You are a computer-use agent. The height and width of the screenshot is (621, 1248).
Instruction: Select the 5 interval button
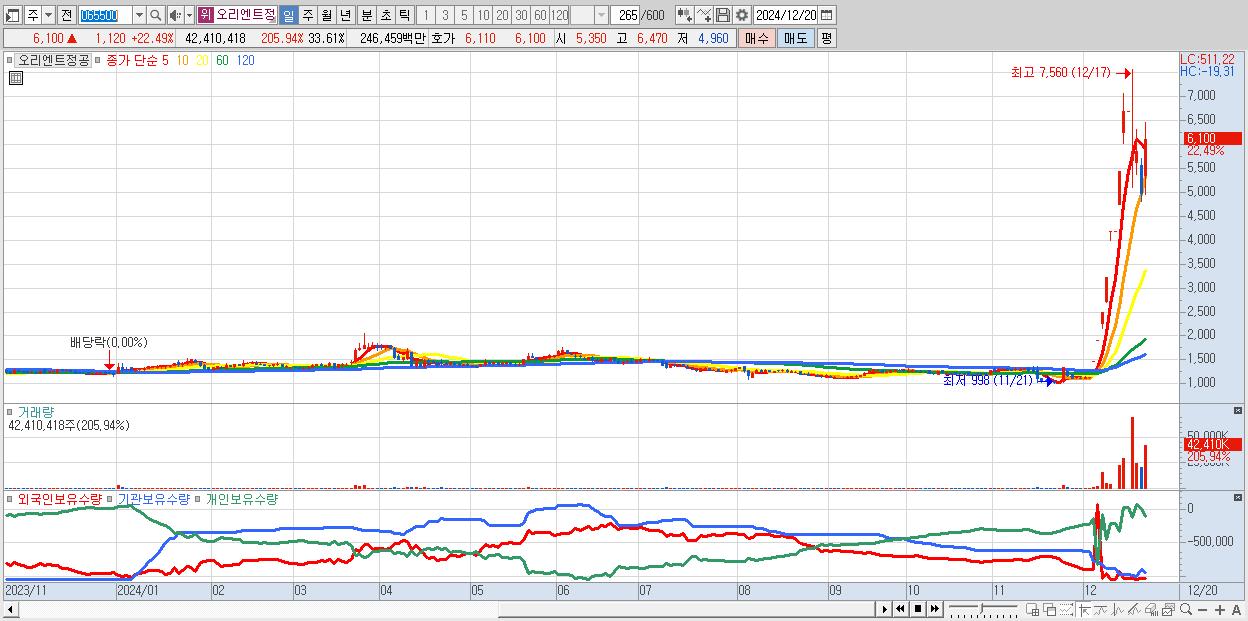(x=463, y=15)
